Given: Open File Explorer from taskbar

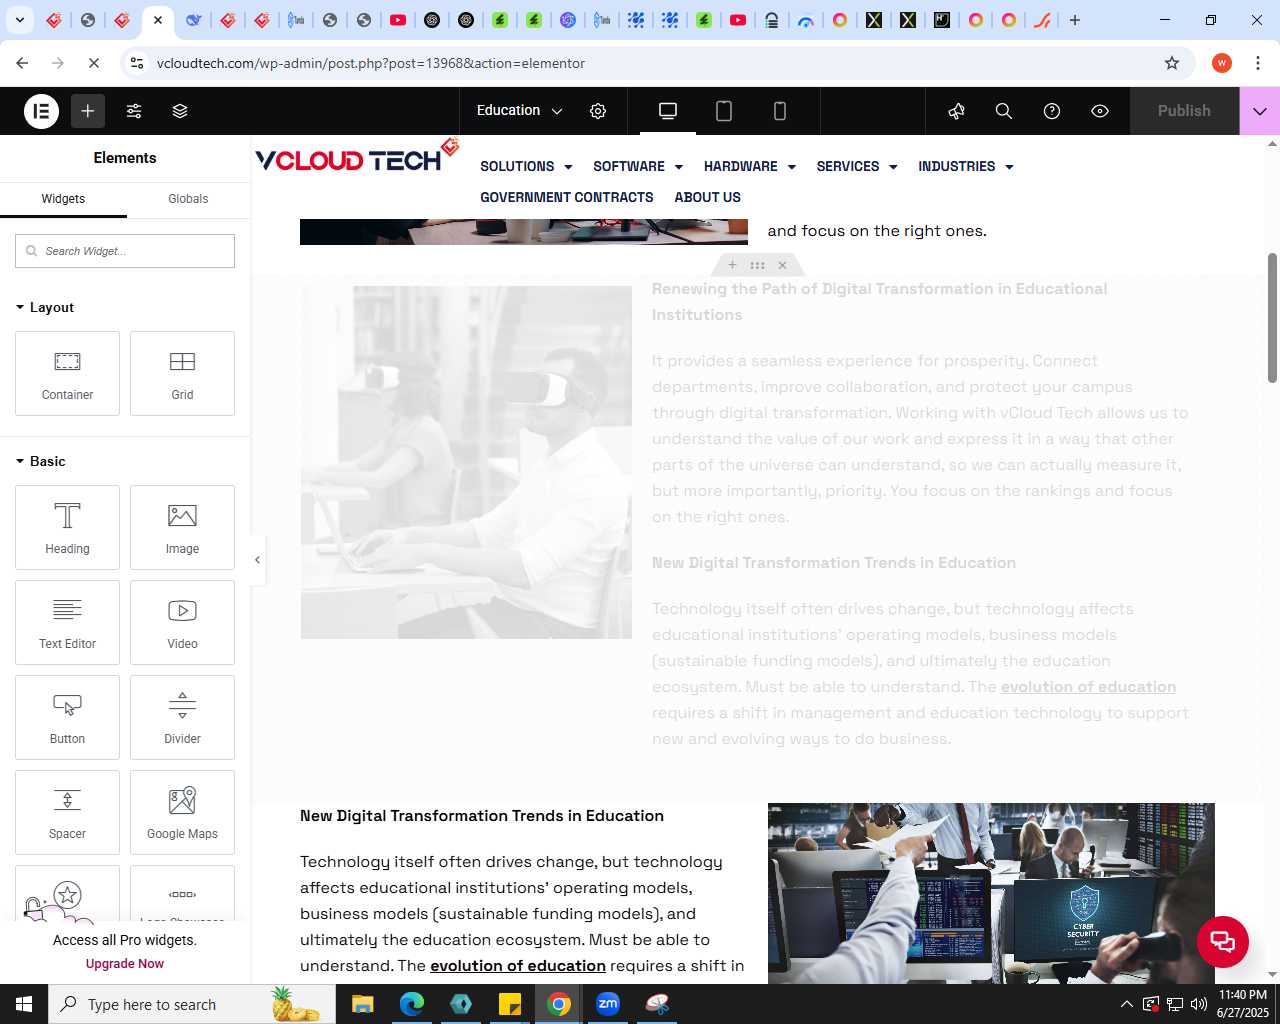Looking at the screenshot, I should (x=362, y=1004).
